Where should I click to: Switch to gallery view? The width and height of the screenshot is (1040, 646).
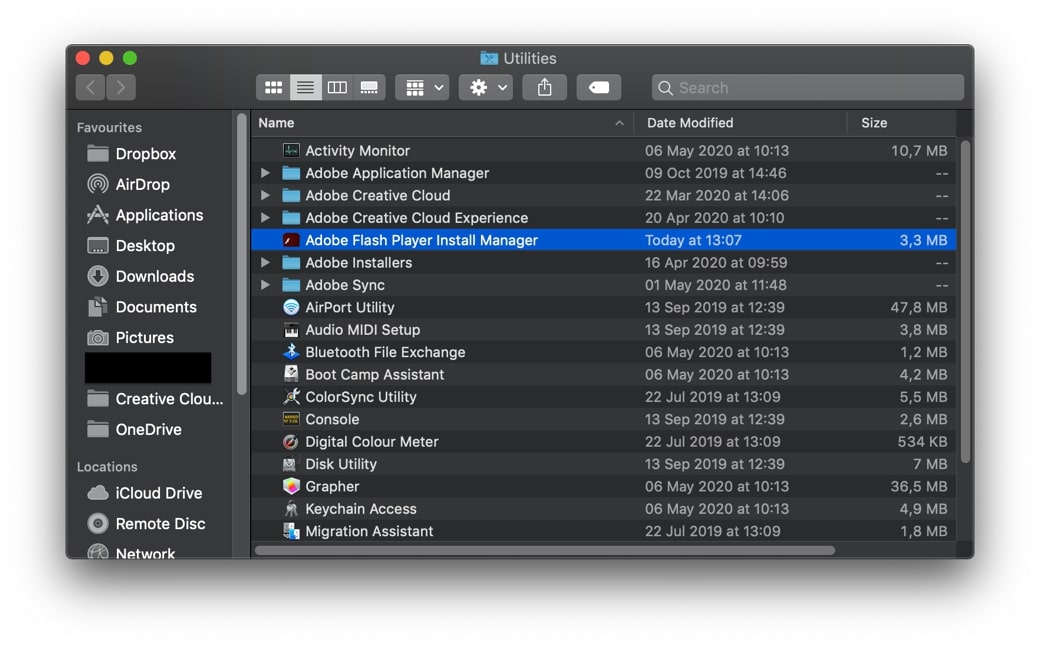point(369,87)
